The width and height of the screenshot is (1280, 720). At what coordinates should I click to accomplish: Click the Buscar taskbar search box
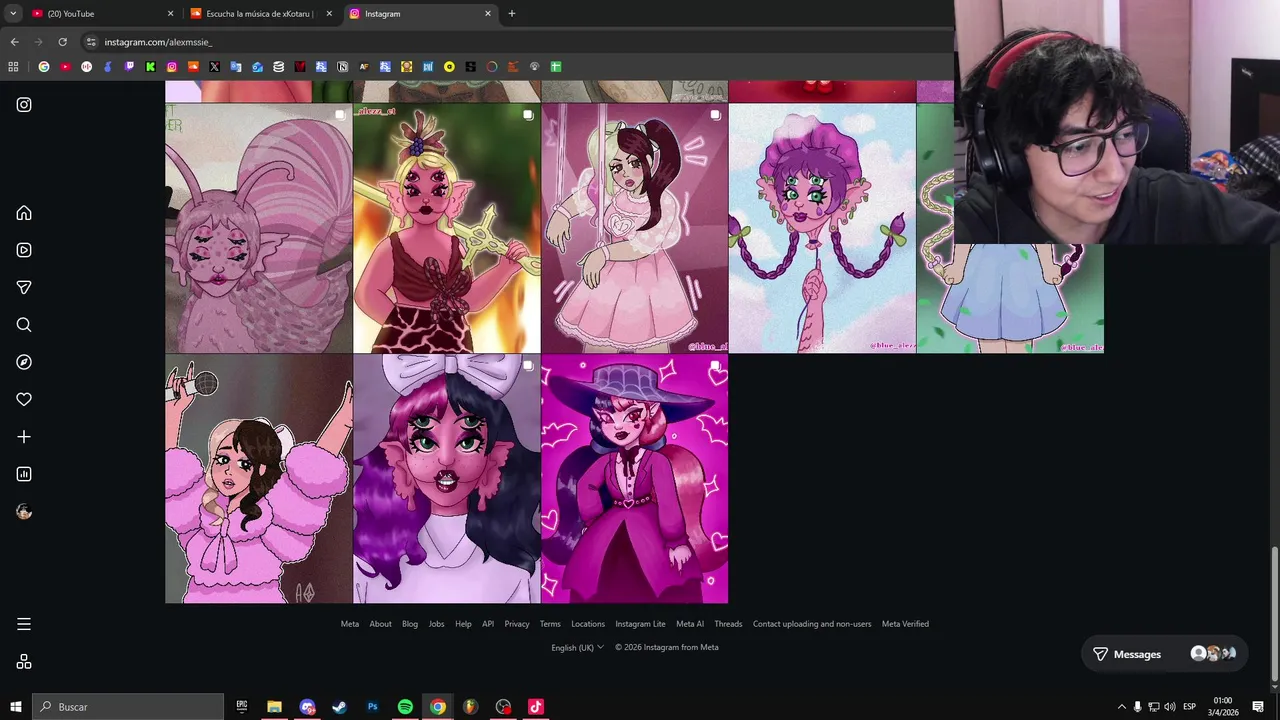tap(128, 707)
